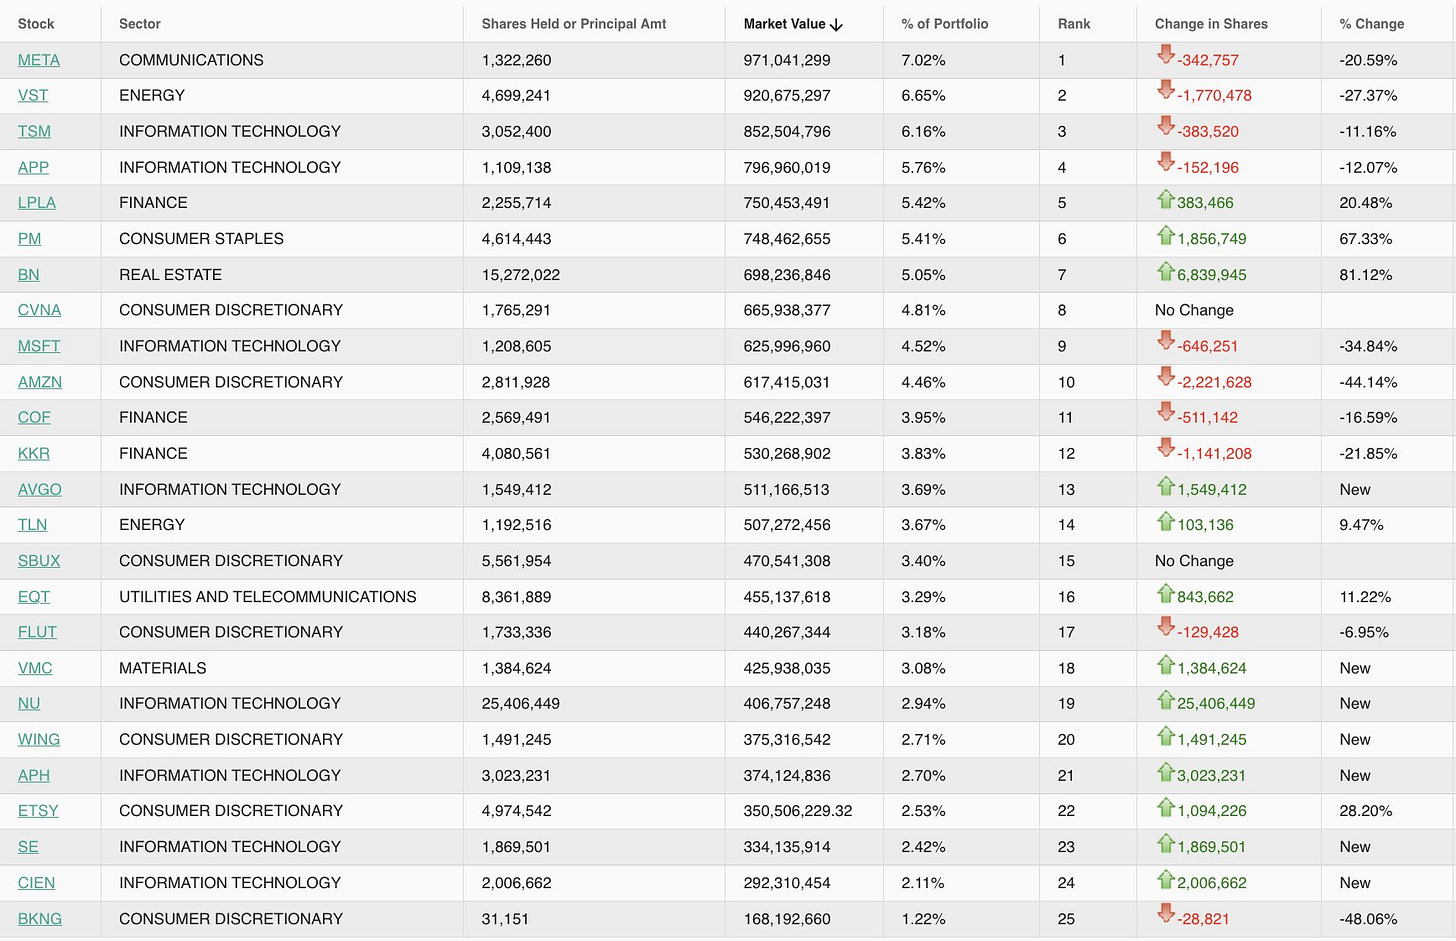Sort table by Sector column header
Image resolution: width=1456 pixels, height=941 pixels.
click(x=140, y=24)
